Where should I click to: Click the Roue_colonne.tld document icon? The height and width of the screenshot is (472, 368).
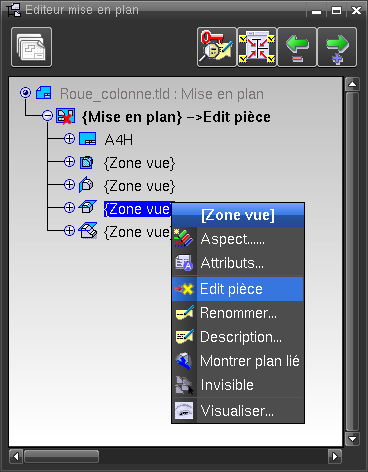click(x=43, y=93)
